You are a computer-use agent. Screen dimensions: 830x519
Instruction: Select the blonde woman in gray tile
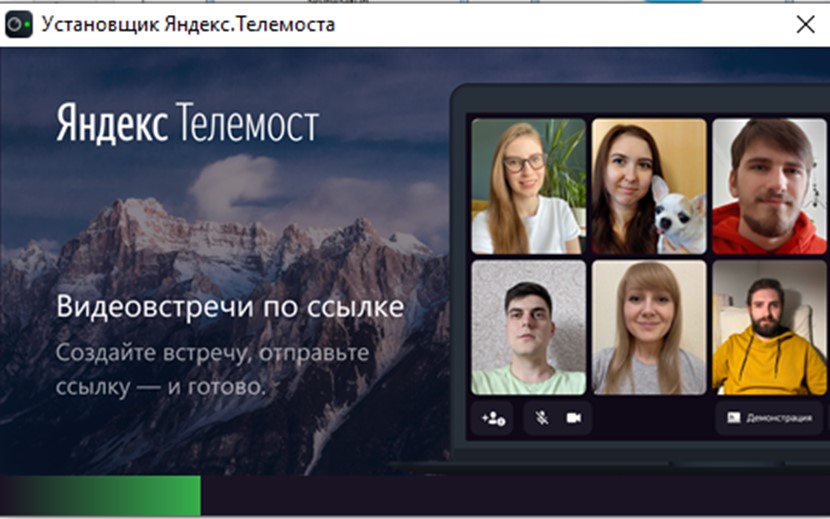point(648,328)
